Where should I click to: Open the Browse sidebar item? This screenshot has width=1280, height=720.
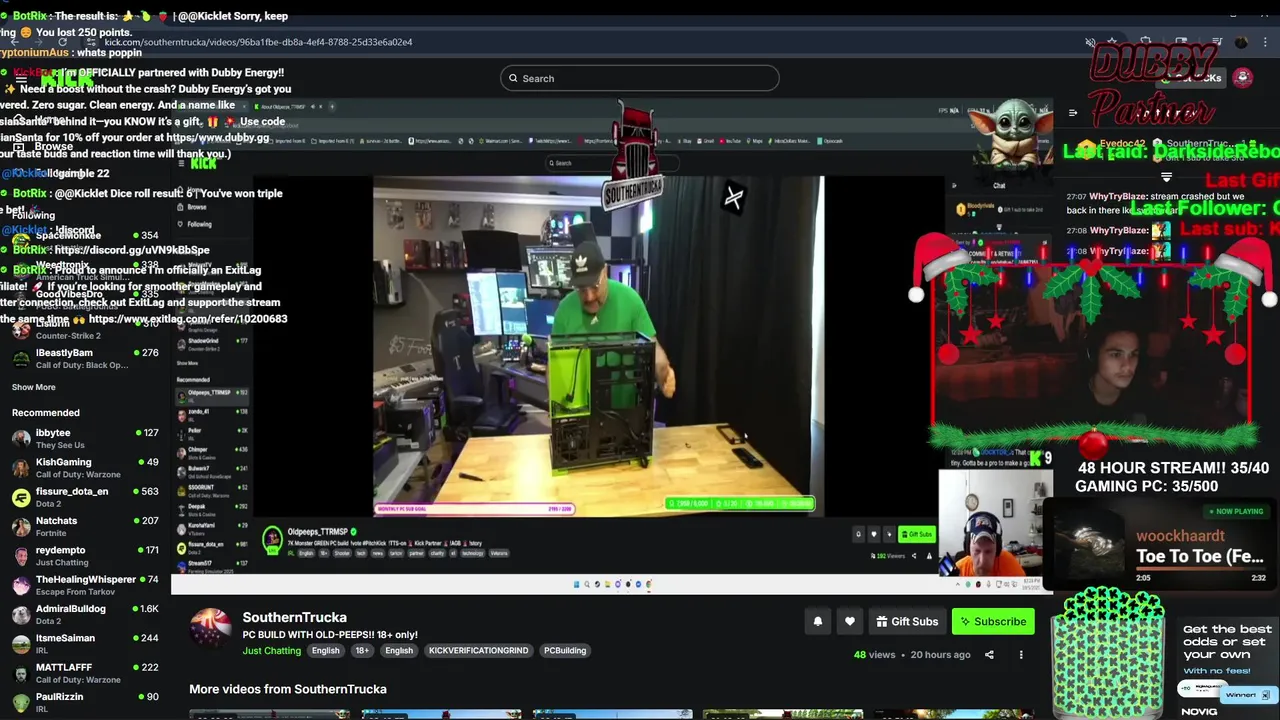click(x=53, y=146)
